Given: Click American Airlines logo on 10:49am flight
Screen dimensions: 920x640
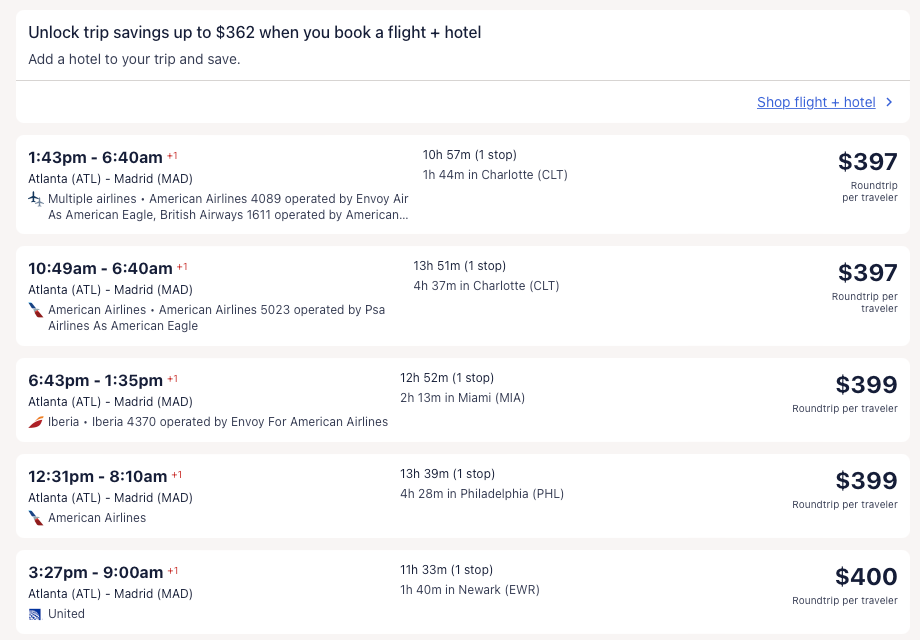Looking at the screenshot, I should [x=36, y=310].
